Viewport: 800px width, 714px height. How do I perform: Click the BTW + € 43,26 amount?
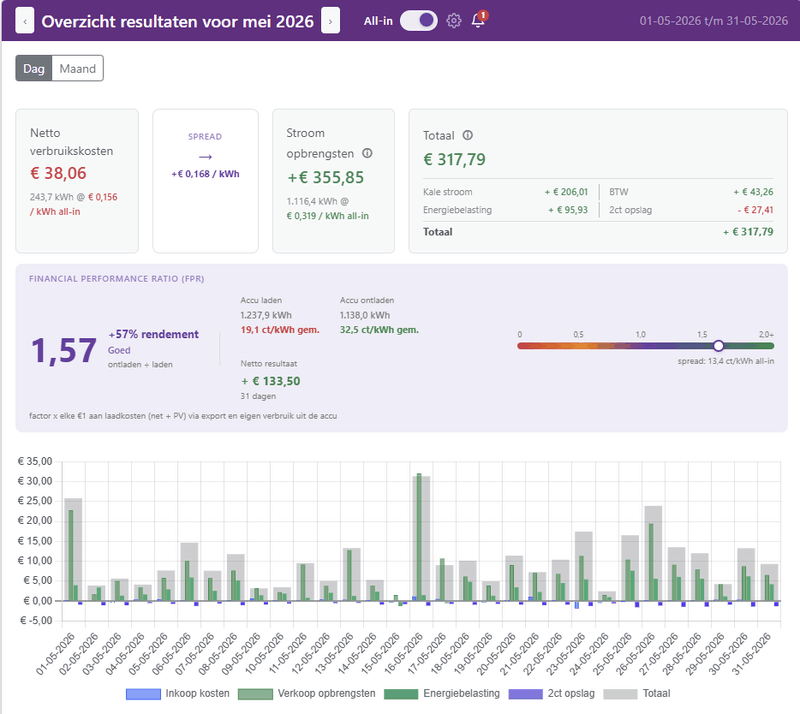[x=753, y=192]
